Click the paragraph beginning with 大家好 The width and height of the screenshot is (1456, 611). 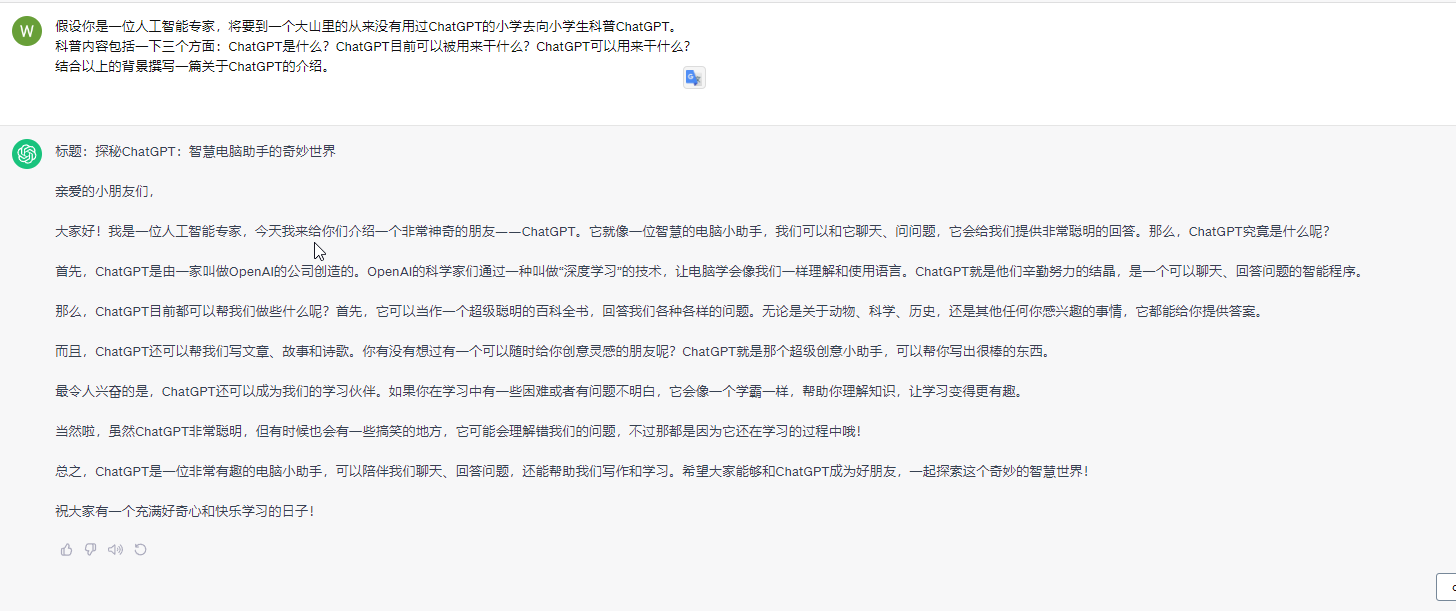coord(690,231)
